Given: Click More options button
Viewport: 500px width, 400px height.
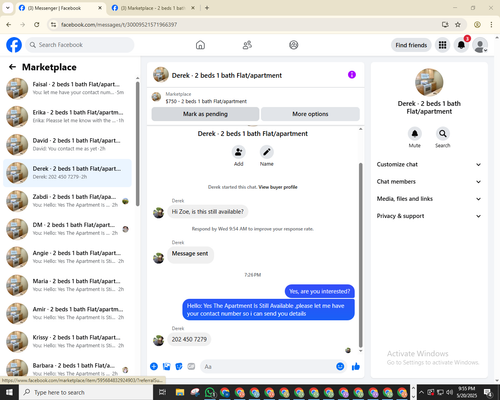Looking at the screenshot, I should 310,114.
